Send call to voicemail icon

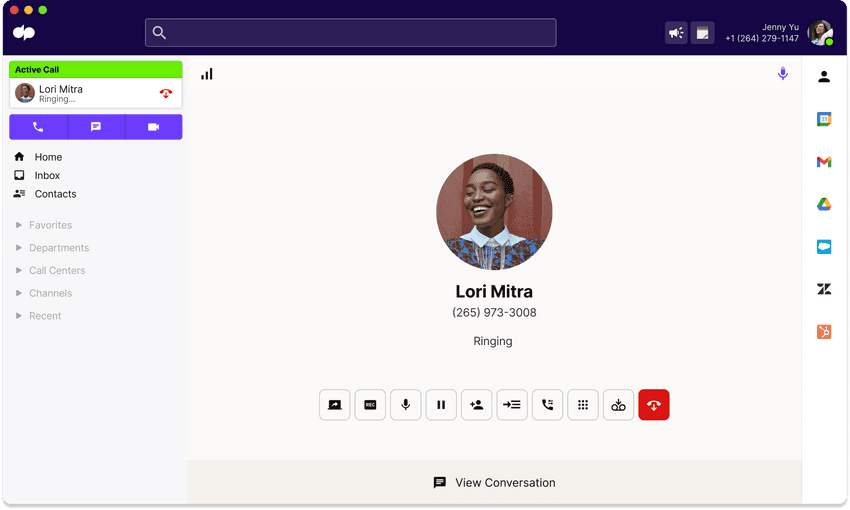[x=618, y=405]
